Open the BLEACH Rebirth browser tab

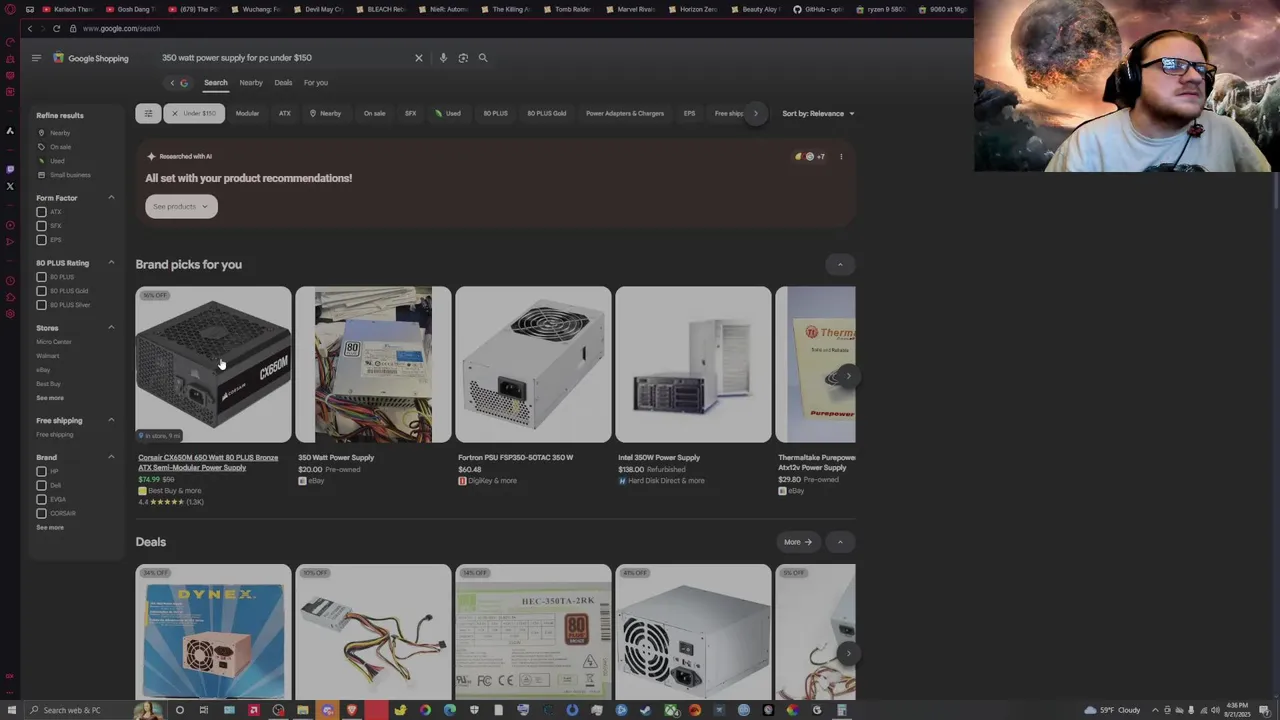(x=381, y=9)
